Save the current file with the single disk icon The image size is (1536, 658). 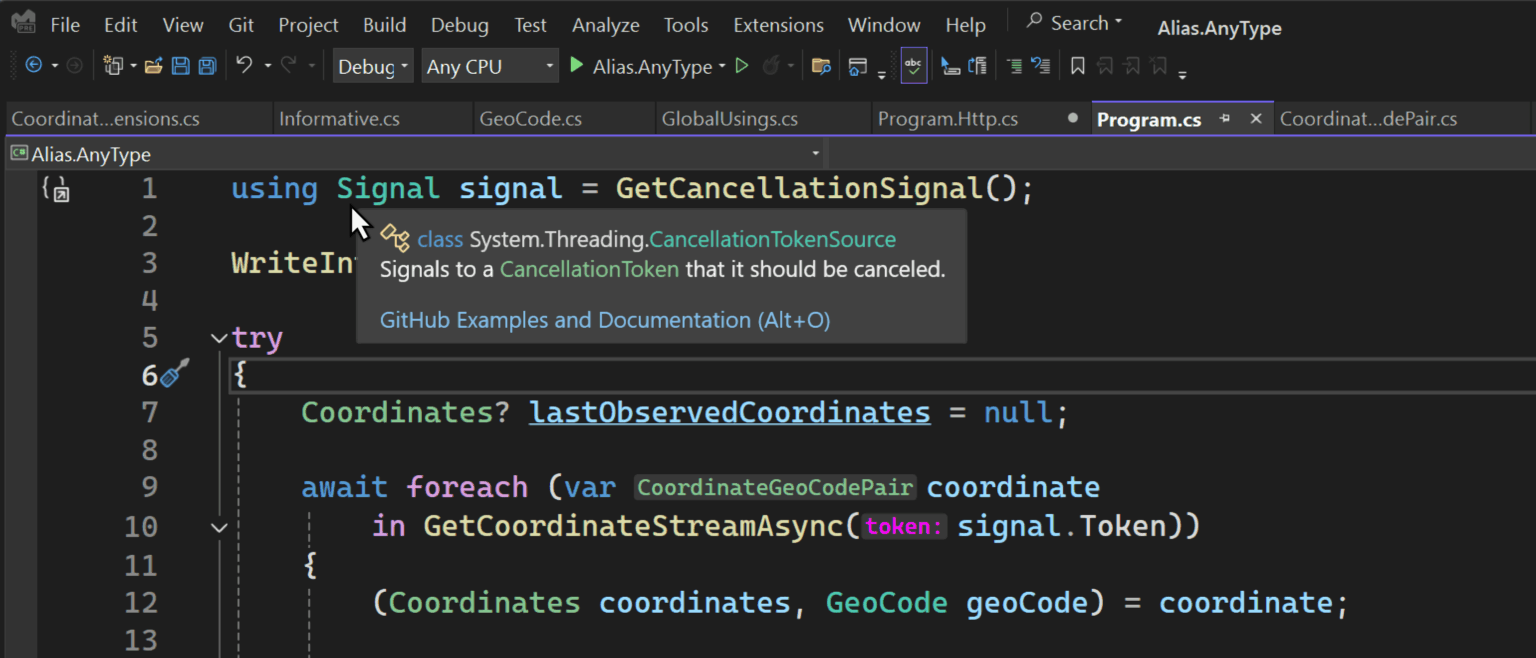click(180, 66)
